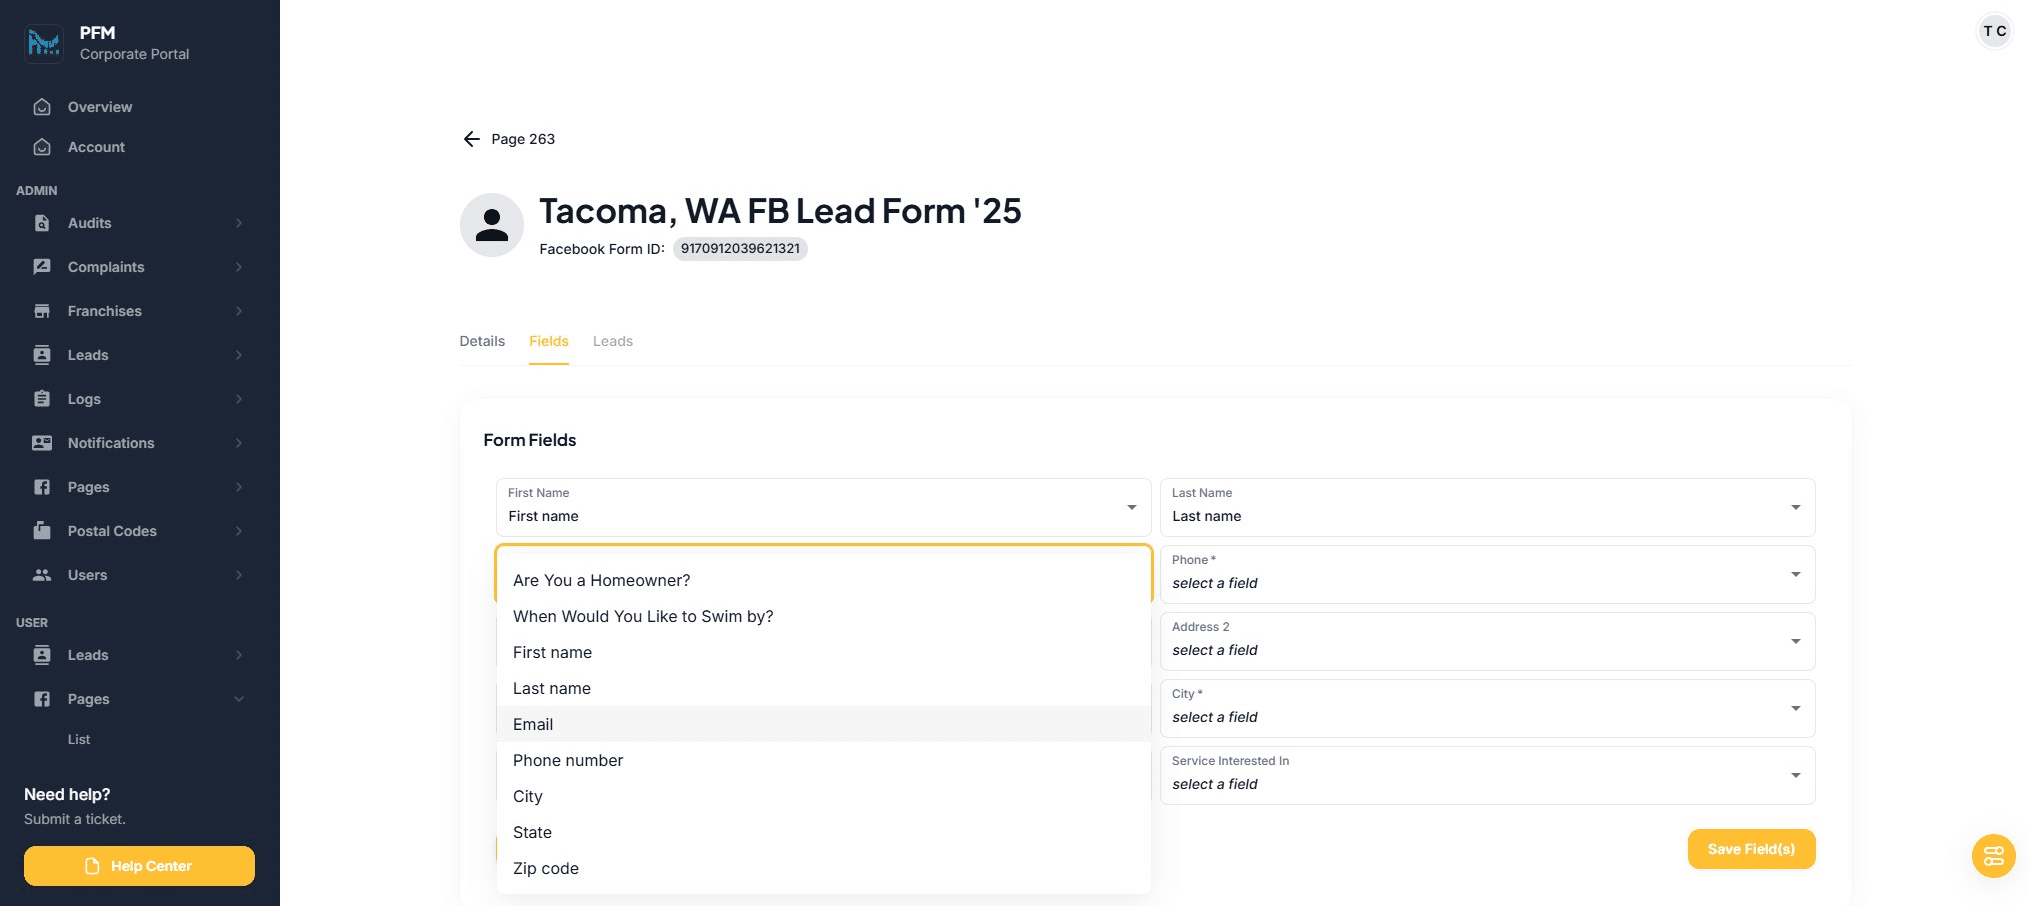Click the Audits sidebar icon

pyautogui.click(x=42, y=223)
